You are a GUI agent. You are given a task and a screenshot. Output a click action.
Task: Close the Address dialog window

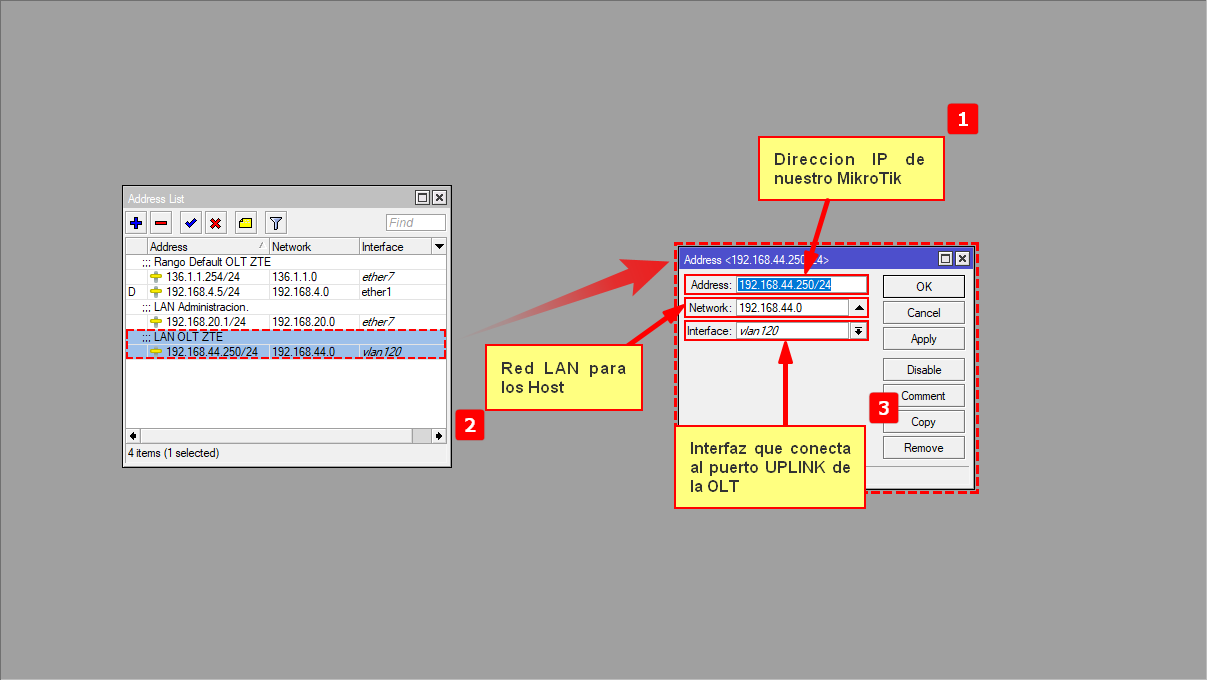pyautogui.click(x=962, y=259)
